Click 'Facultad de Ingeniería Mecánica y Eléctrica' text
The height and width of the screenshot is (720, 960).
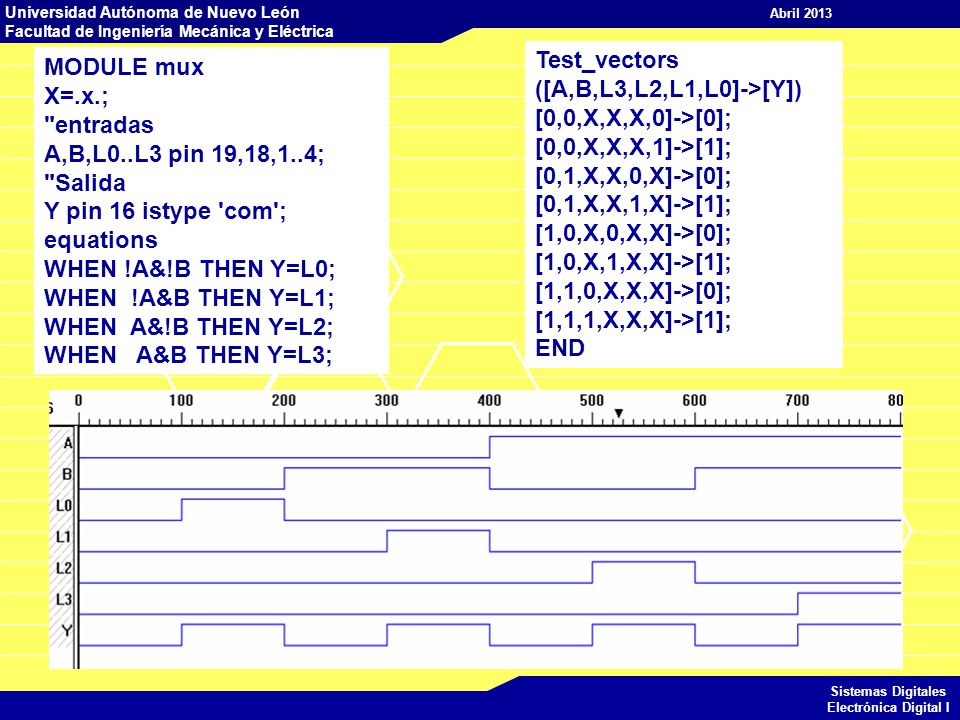[x=169, y=31]
